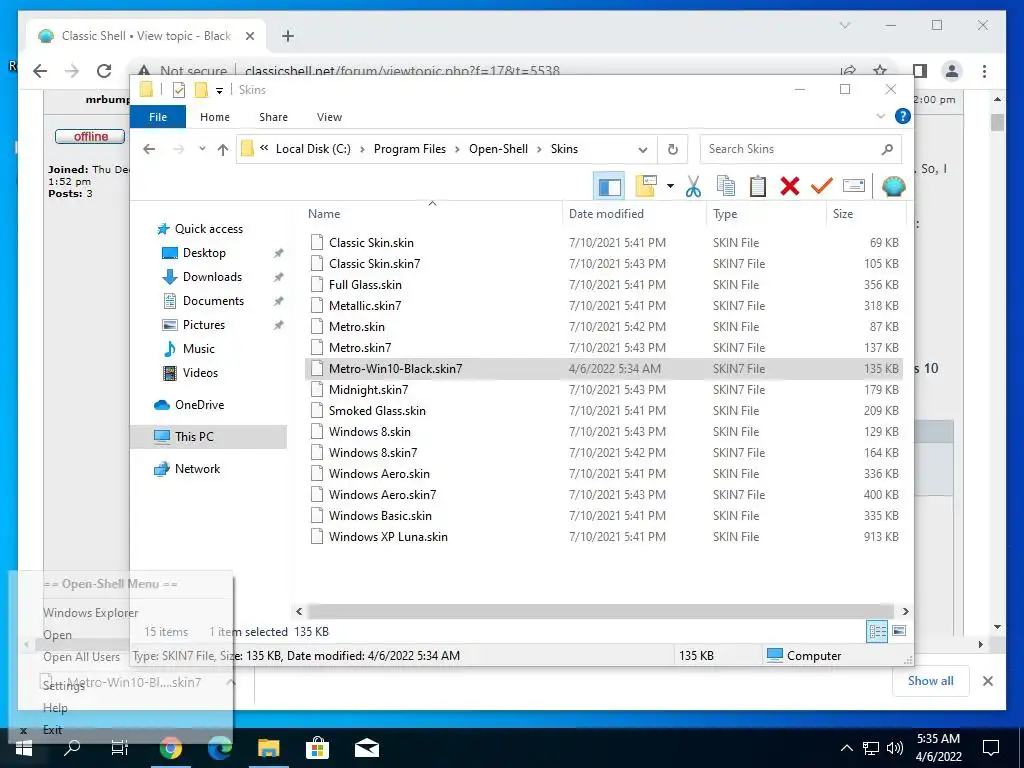Sort by the Date modified column header

pos(633,214)
